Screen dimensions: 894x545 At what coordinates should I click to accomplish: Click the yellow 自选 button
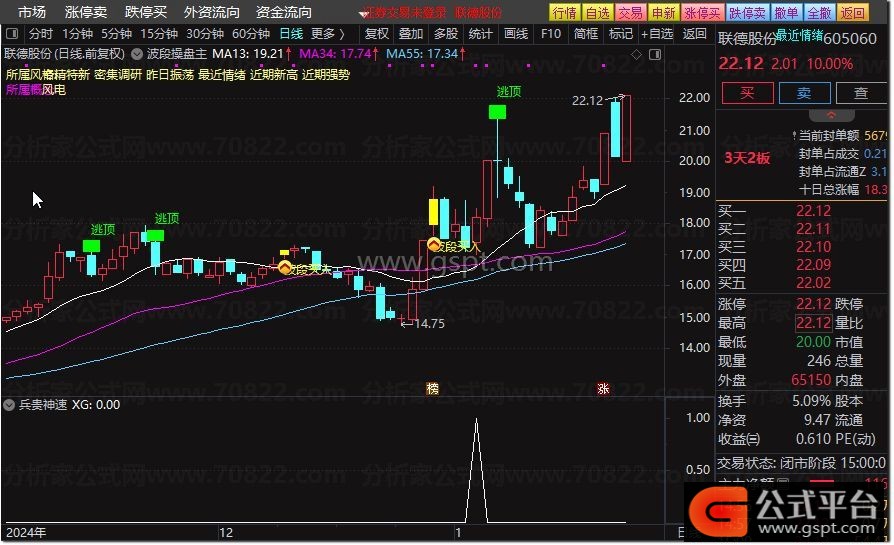[598, 13]
